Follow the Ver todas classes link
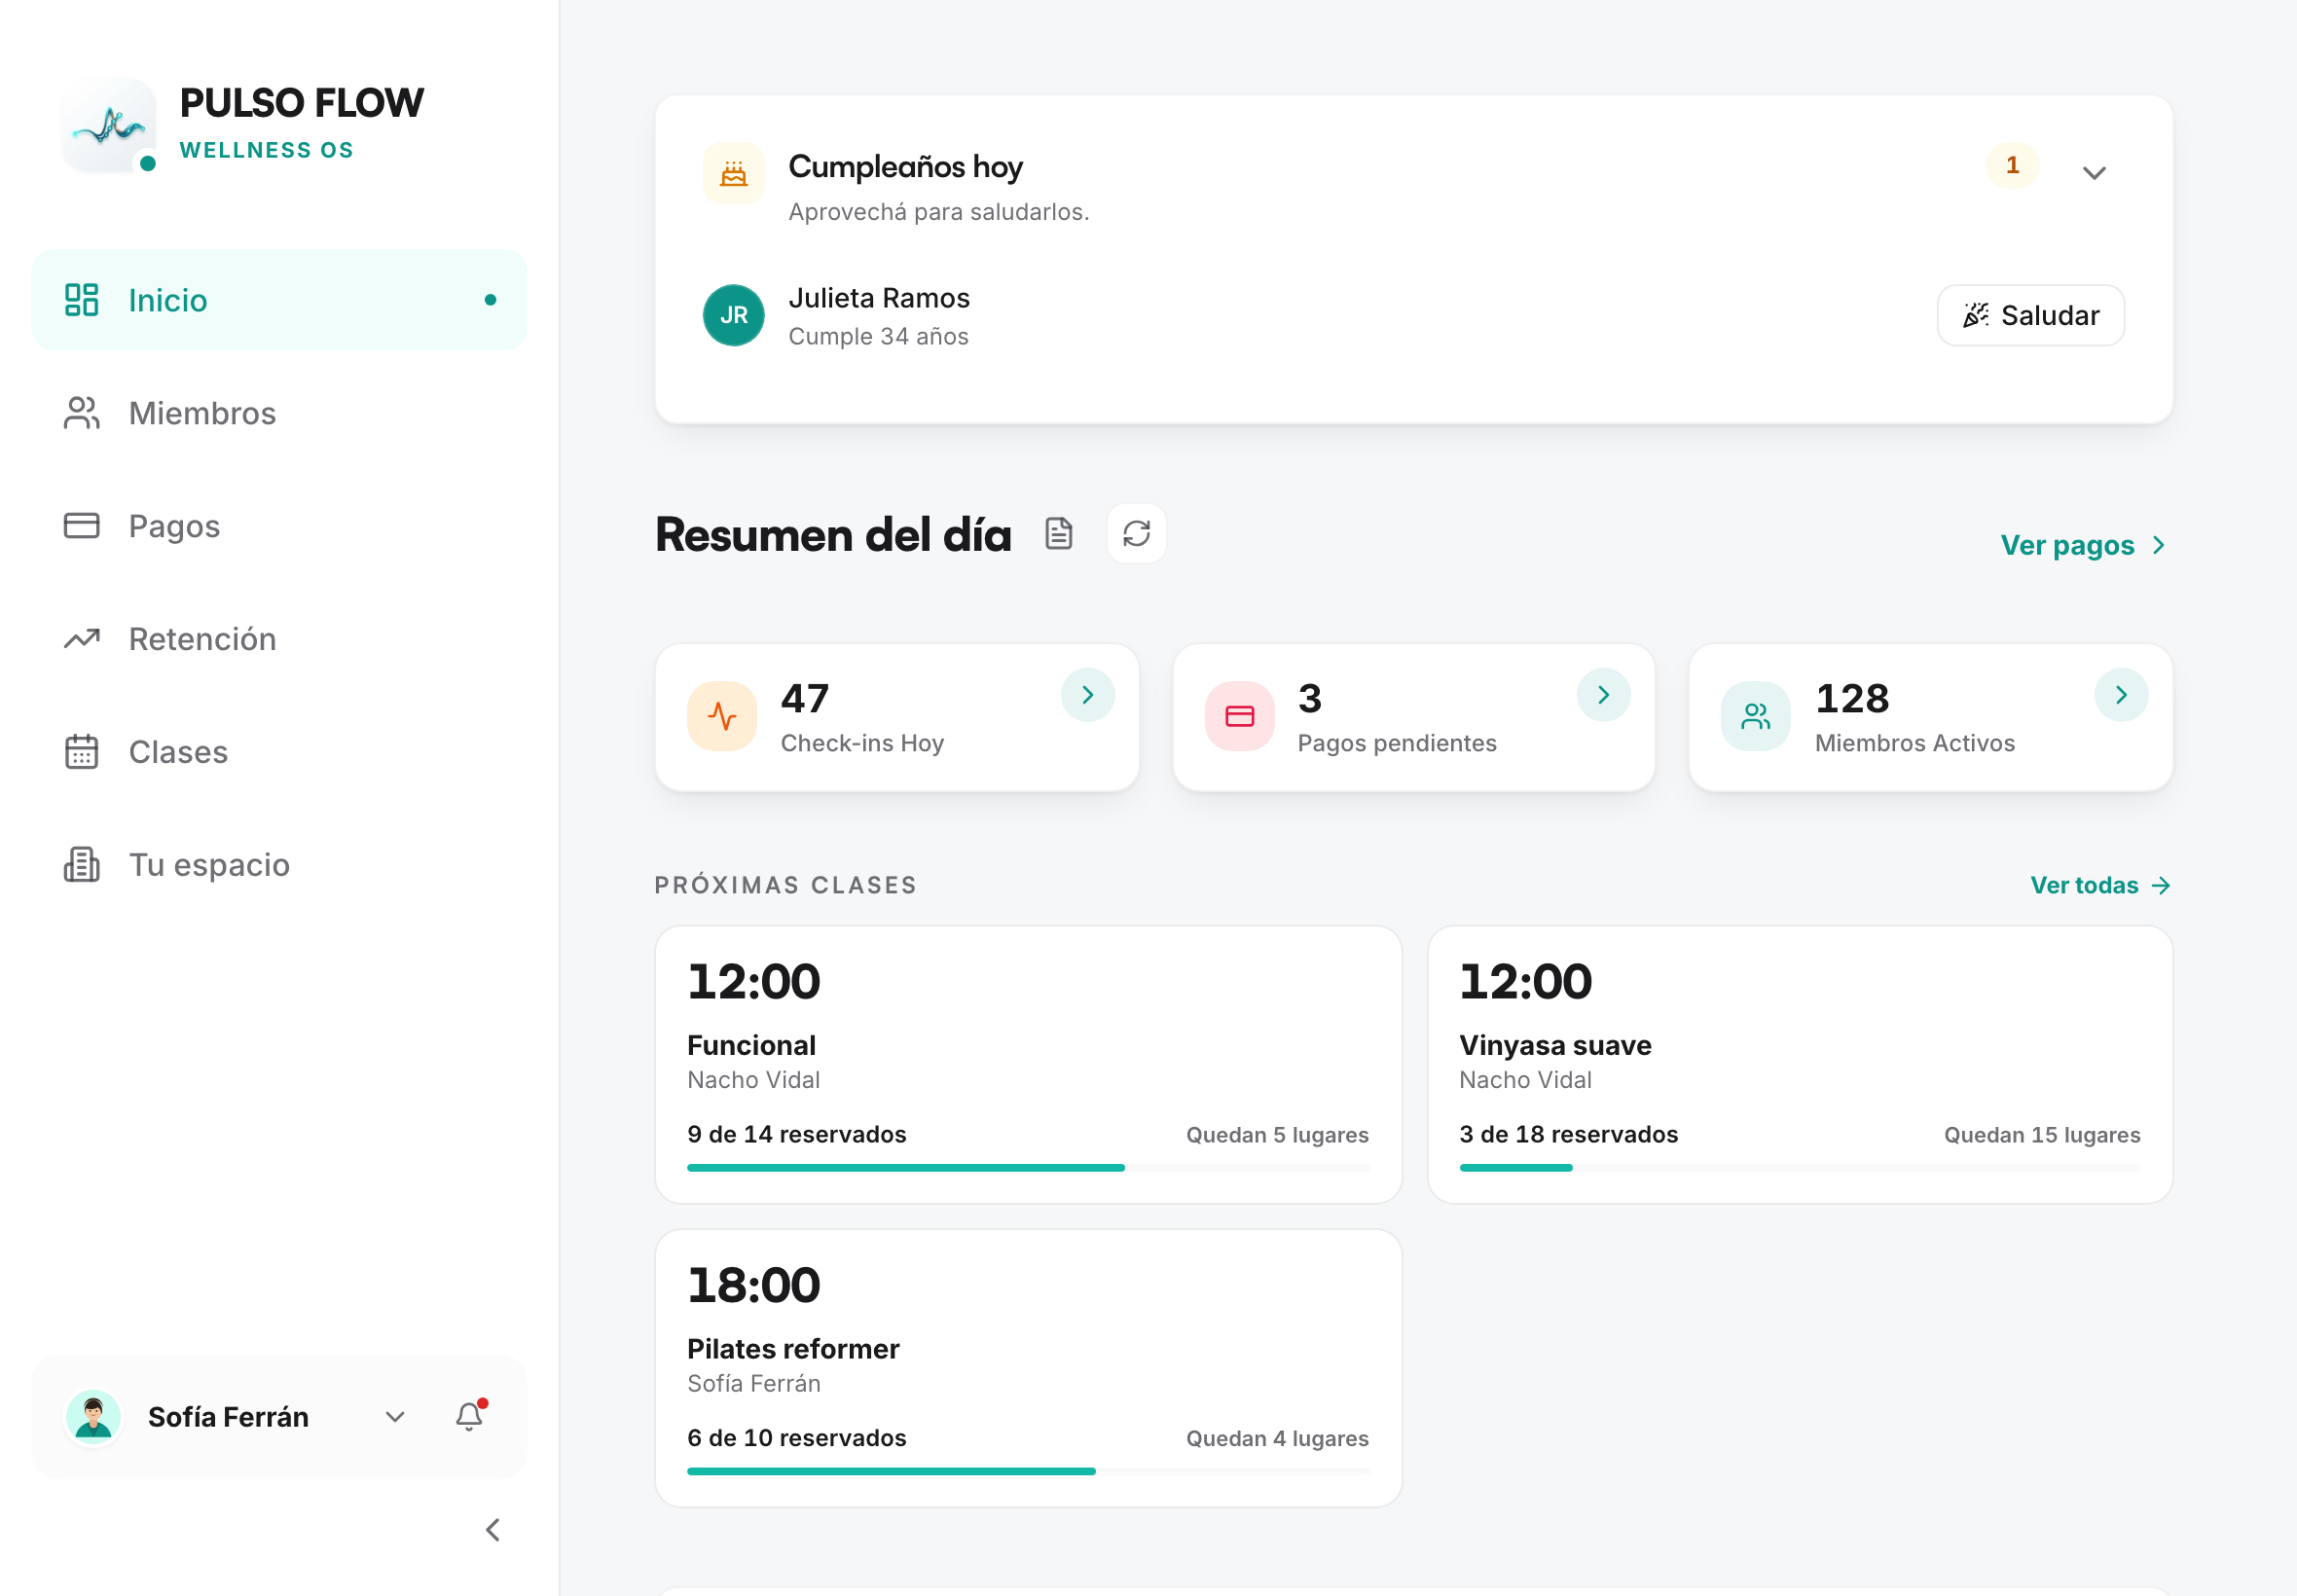 point(2100,885)
